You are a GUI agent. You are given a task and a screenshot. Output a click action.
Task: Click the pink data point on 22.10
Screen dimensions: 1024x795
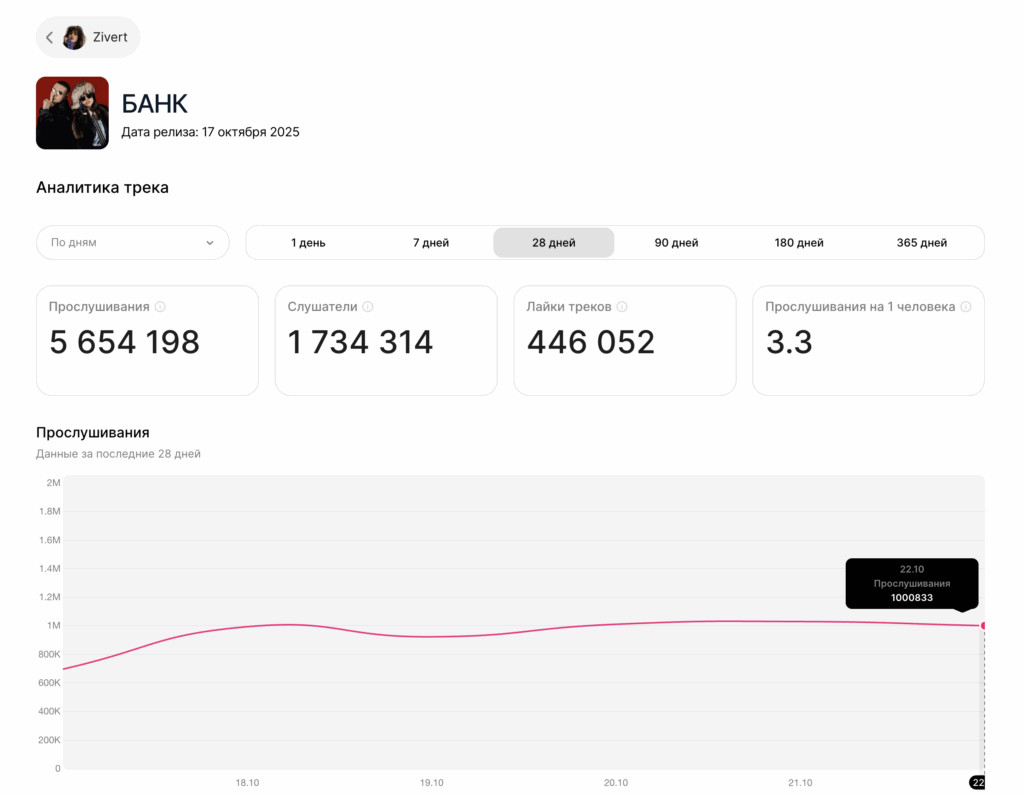coord(983,625)
